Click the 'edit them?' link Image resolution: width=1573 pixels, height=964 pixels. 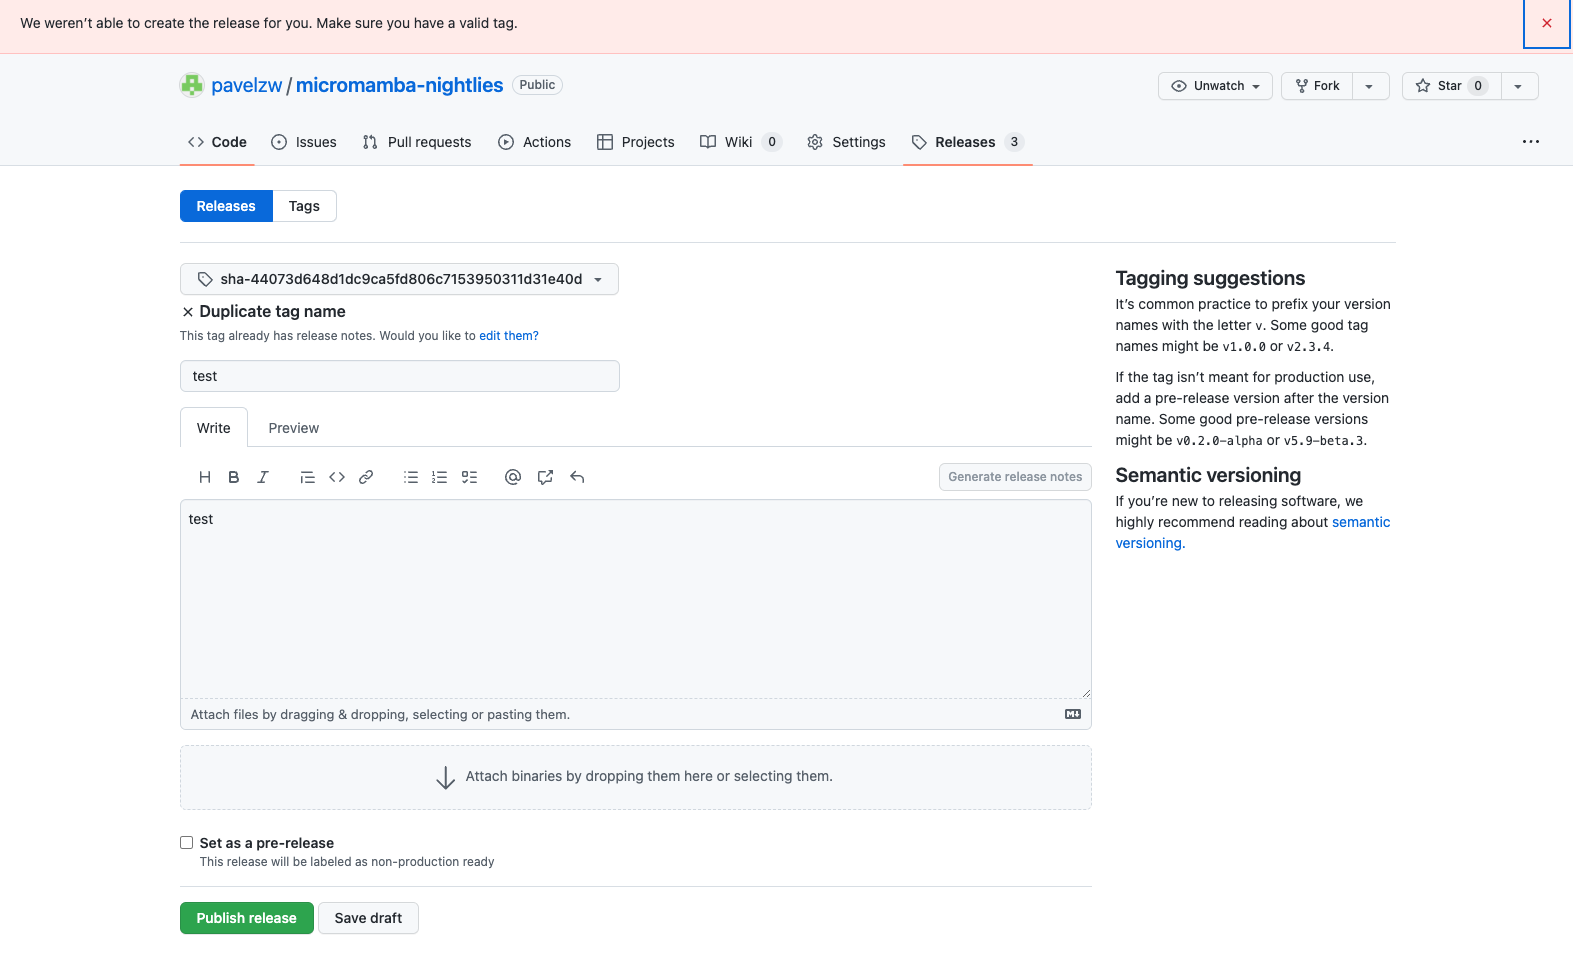click(509, 336)
